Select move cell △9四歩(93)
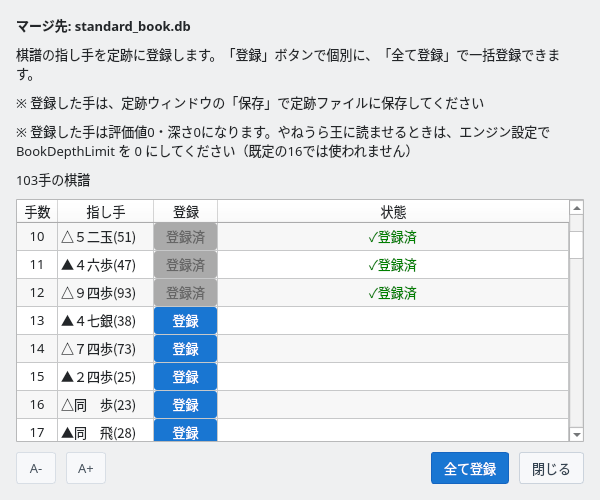The image size is (600, 500). click(x=106, y=293)
